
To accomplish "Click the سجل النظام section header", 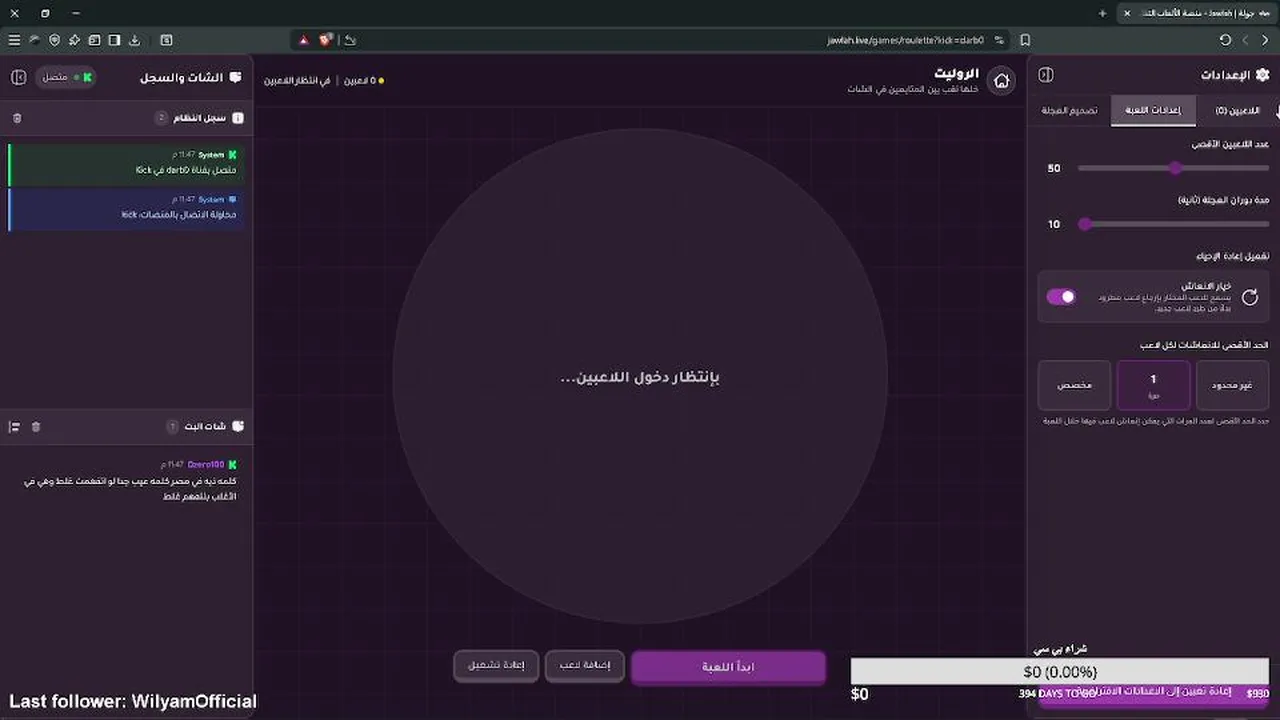I will (125, 118).
